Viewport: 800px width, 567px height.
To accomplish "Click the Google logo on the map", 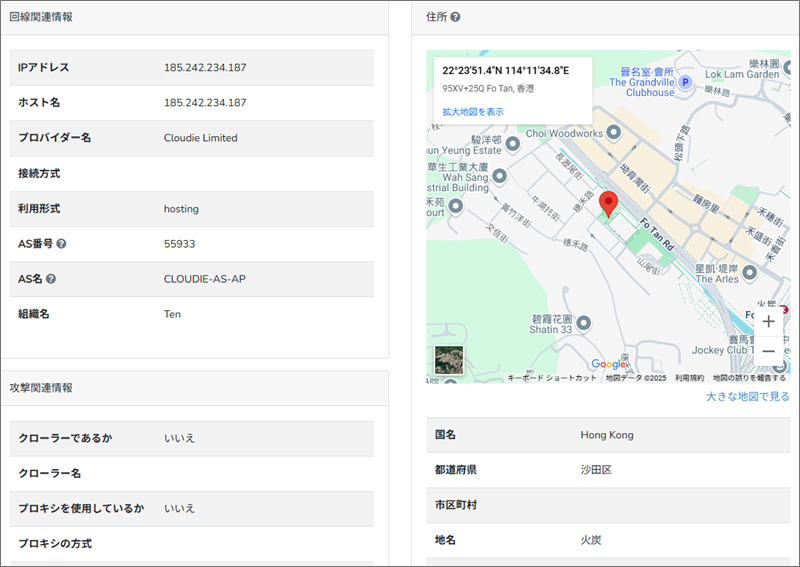I will tap(609, 365).
